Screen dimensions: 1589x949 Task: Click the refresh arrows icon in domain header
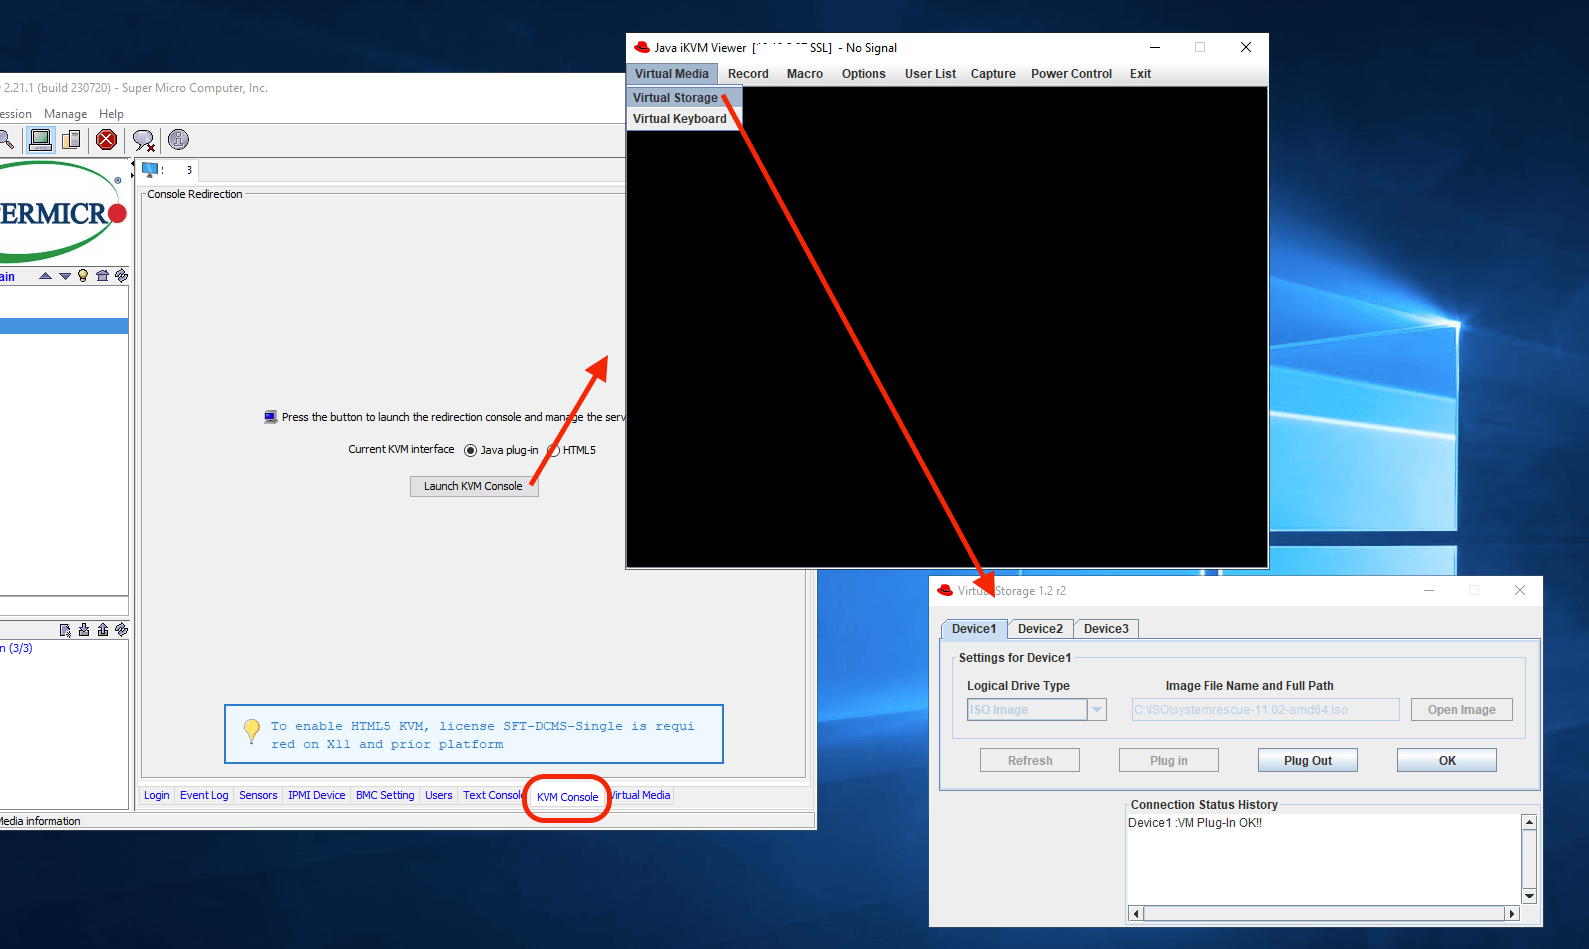tap(121, 276)
